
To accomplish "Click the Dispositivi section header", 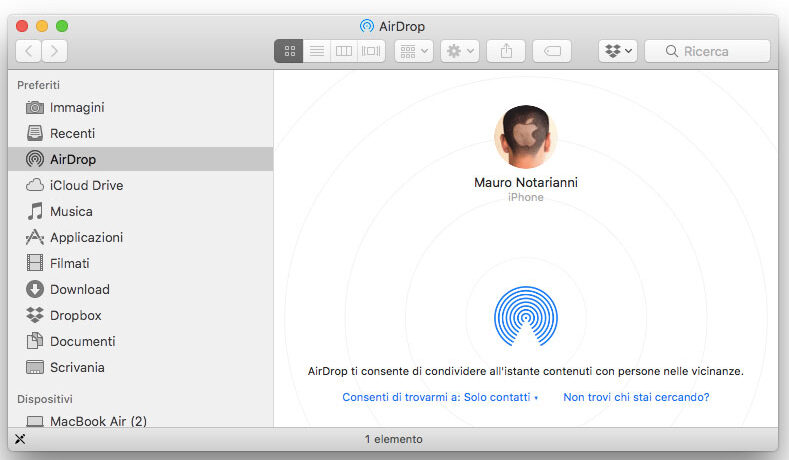I will (45, 399).
